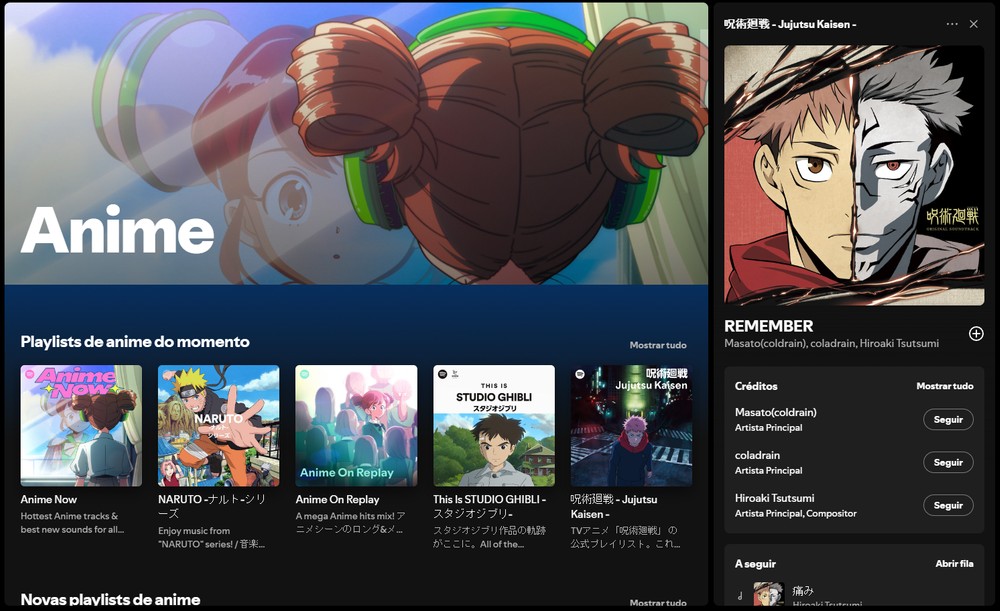Viewport: 1000px width, 611px height.
Task: Click the Créditos section heading
Action: (756, 386)
